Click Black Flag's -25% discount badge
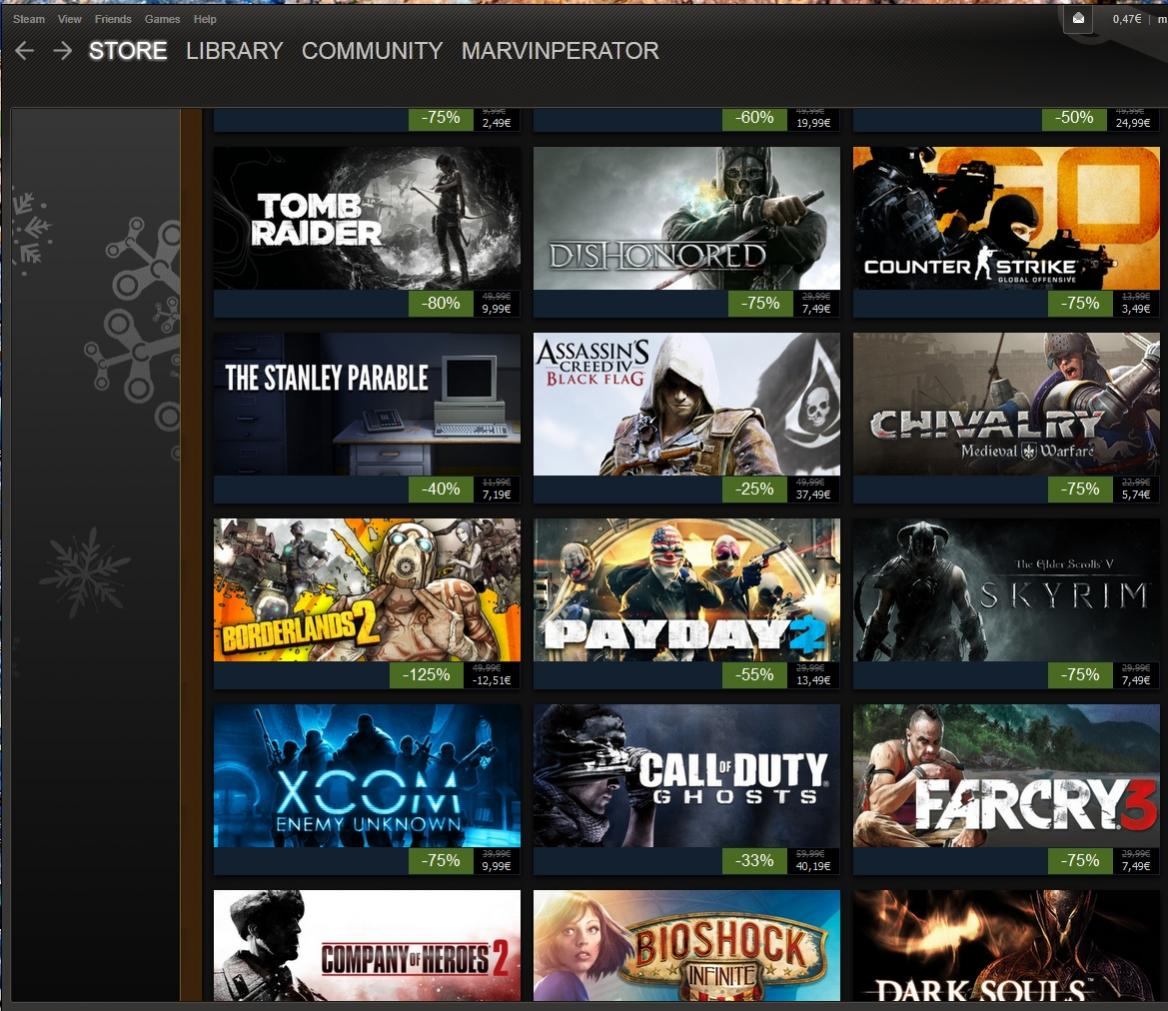The image size is (1168, 1011). [754, 489]
